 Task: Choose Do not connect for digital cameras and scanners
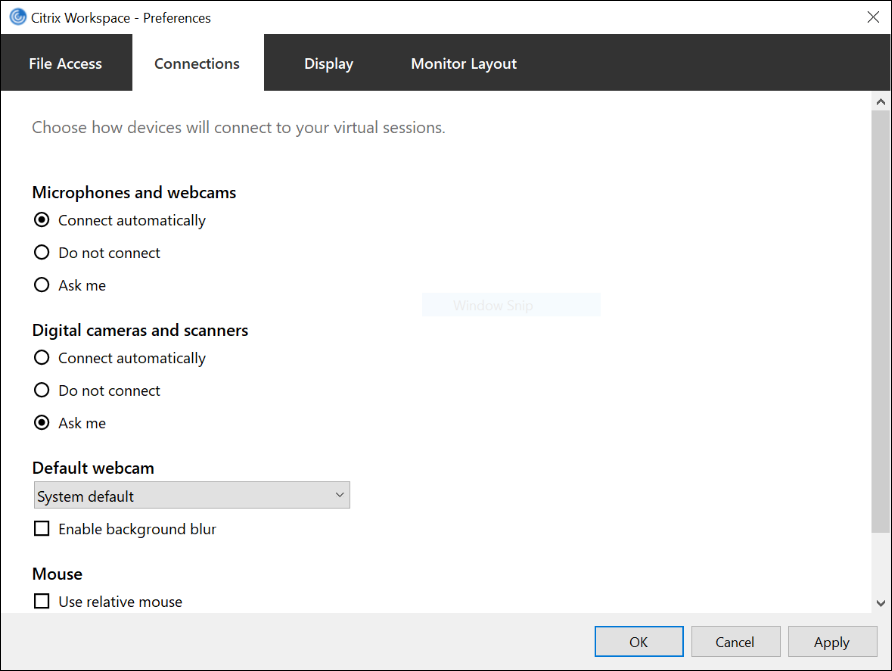point(42,391)
